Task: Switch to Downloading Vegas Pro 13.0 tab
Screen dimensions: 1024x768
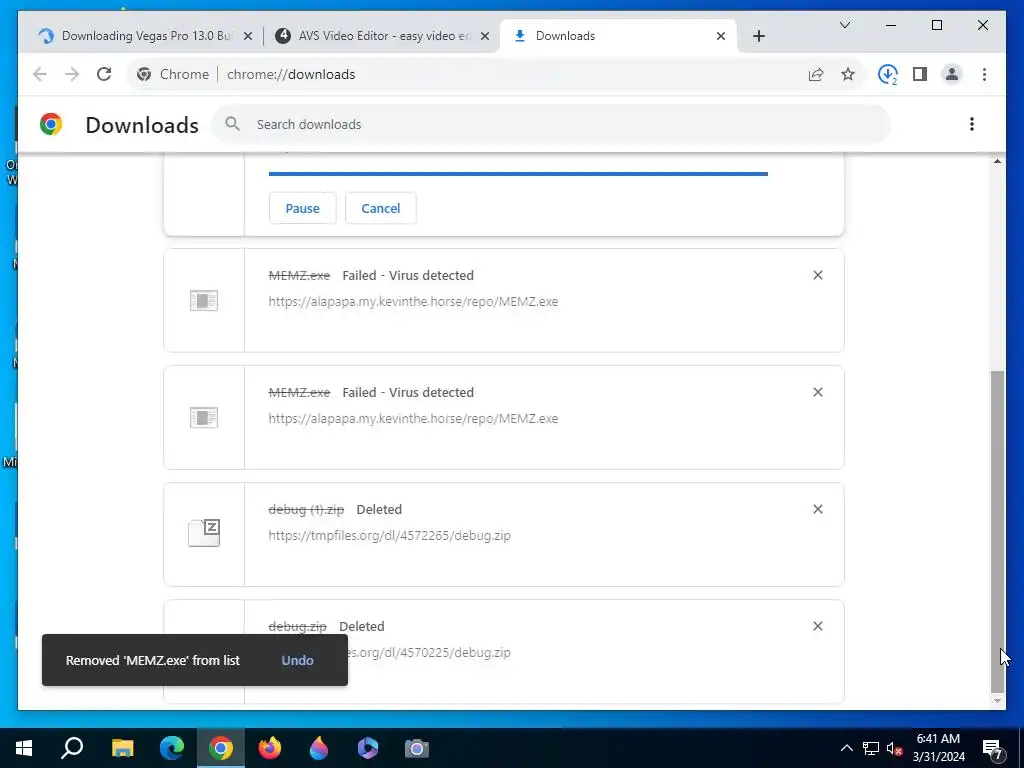Action: [144, 36]
